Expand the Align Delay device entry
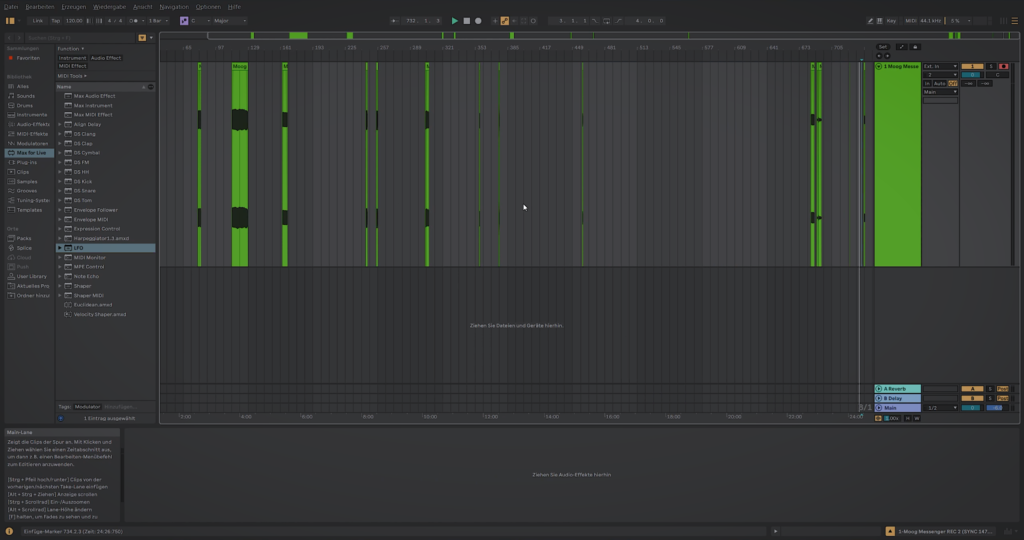 60,124
